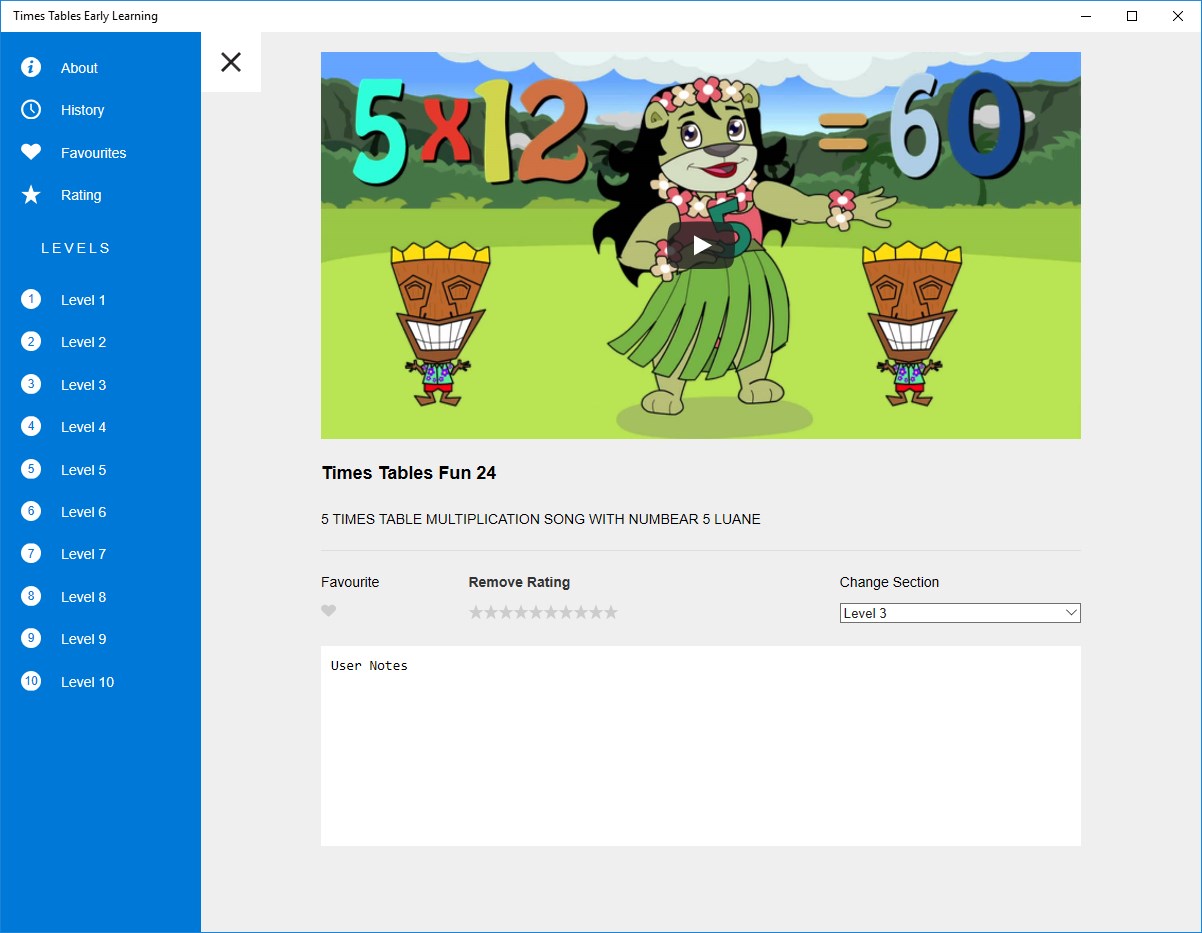The width and height of the screenshot is (1202, 933).
Task: Rate the video ten stars
Action: click(611, 612)
